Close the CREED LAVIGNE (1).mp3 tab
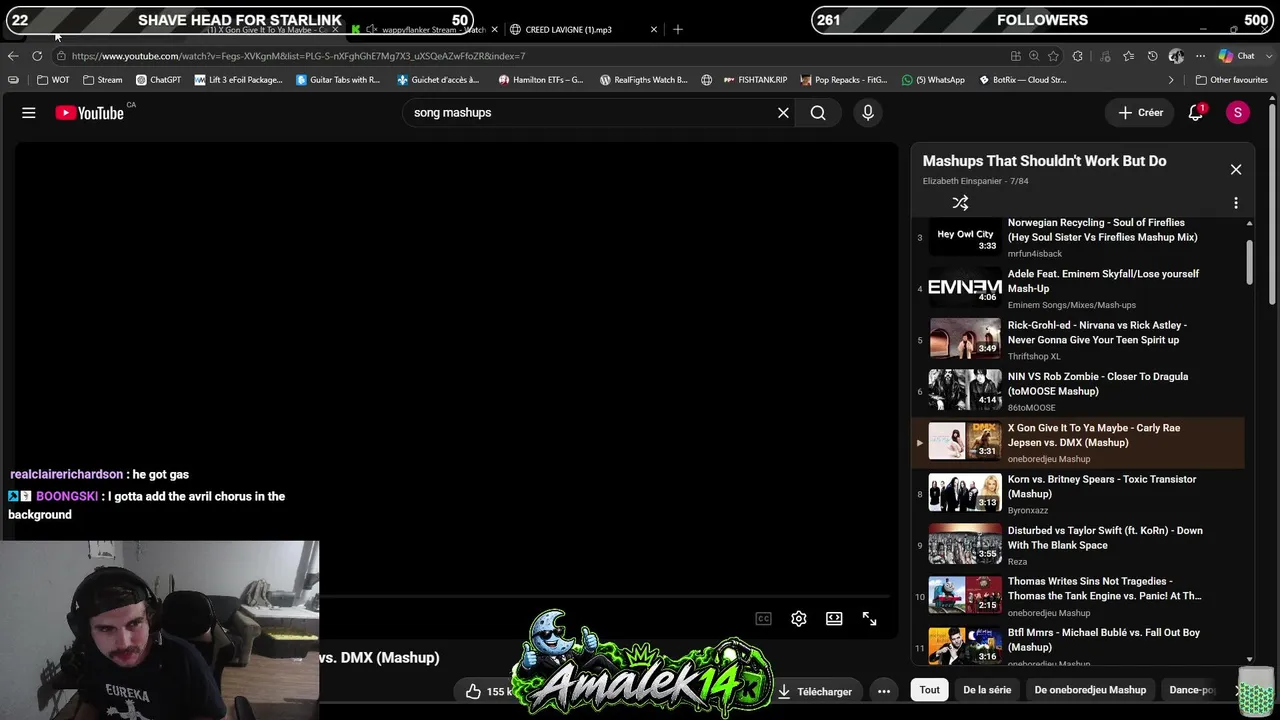Screen dimensions: 1280x720 click(654, 30)
